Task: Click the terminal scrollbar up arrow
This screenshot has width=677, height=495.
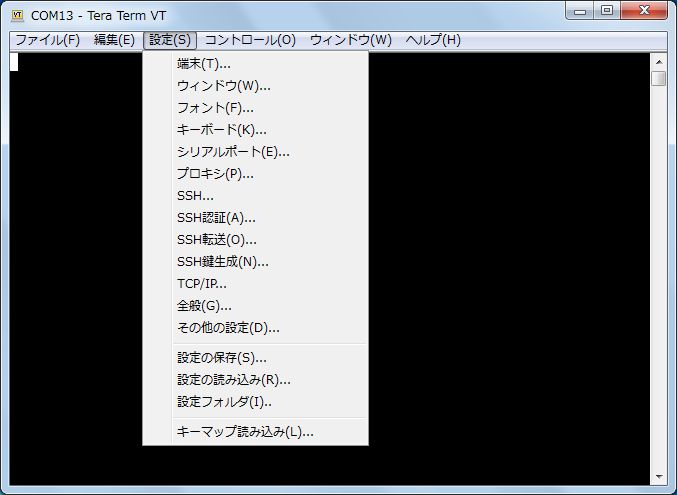Action: (659, 62)
